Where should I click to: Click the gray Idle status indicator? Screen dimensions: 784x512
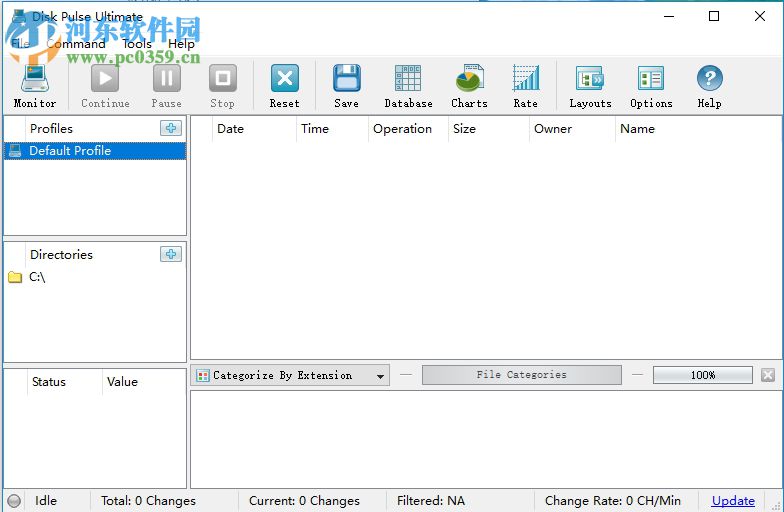pyautogui.click(x=14, y=500)
